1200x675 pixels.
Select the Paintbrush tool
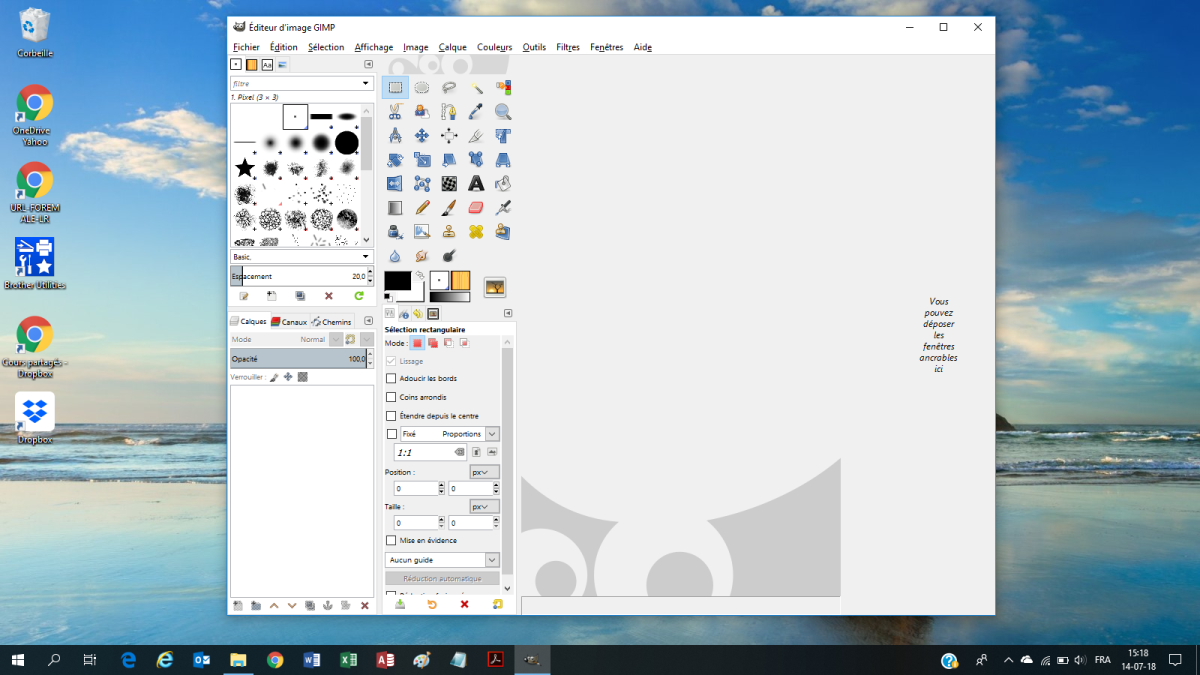pyautogui.click(x=449, y=208)
